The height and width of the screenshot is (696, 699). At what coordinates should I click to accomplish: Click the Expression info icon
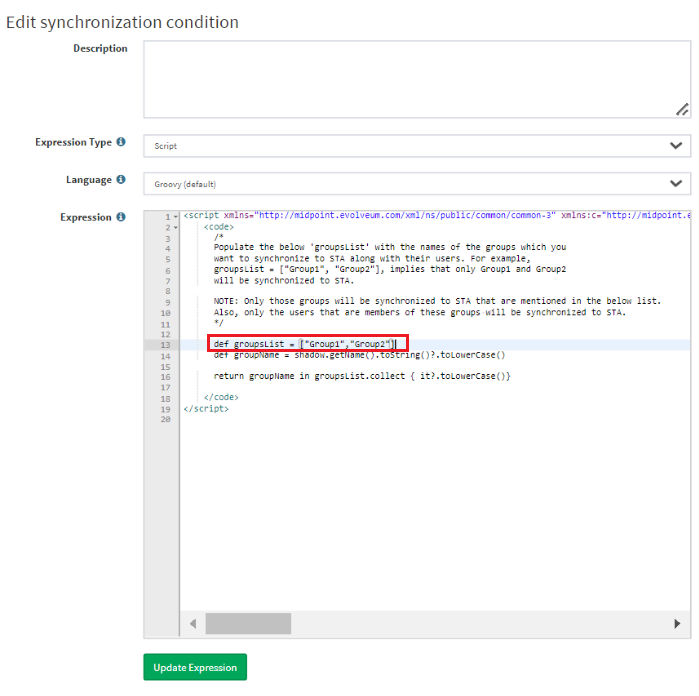[121, 217]
